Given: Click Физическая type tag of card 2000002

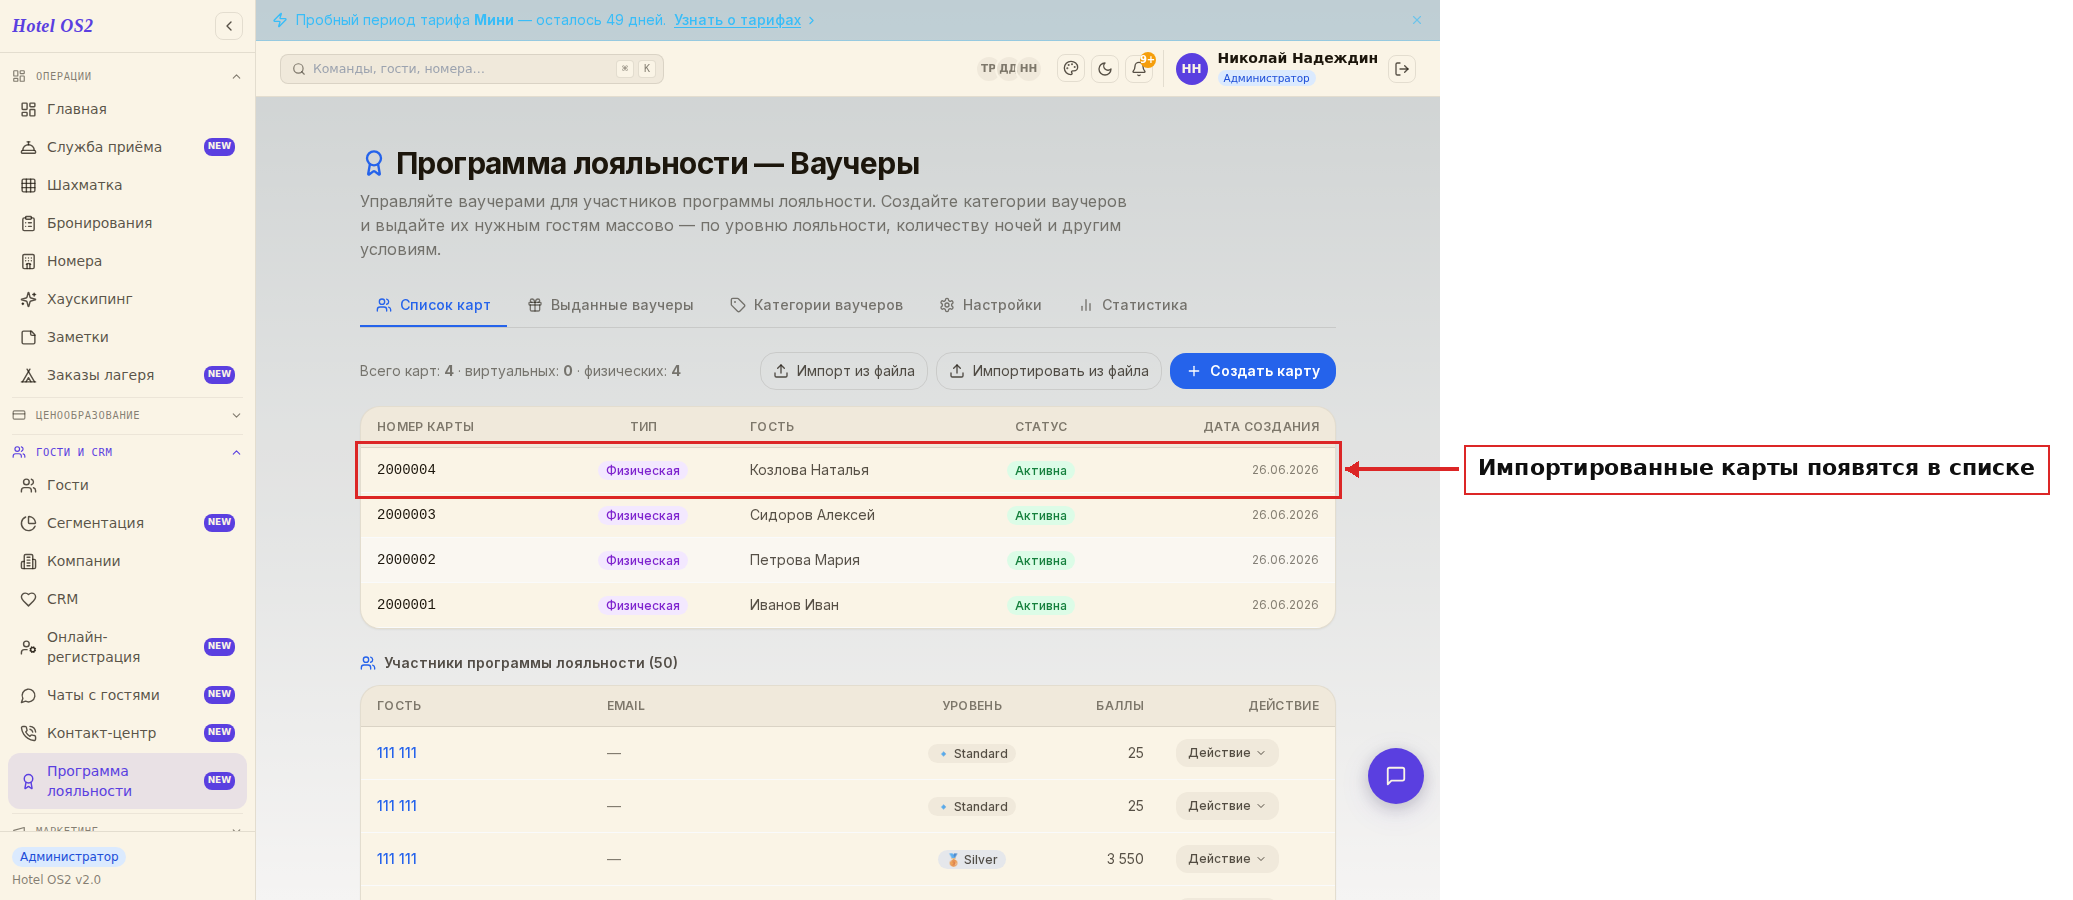Looking at the screenshot, I should [x=643, y=561].
